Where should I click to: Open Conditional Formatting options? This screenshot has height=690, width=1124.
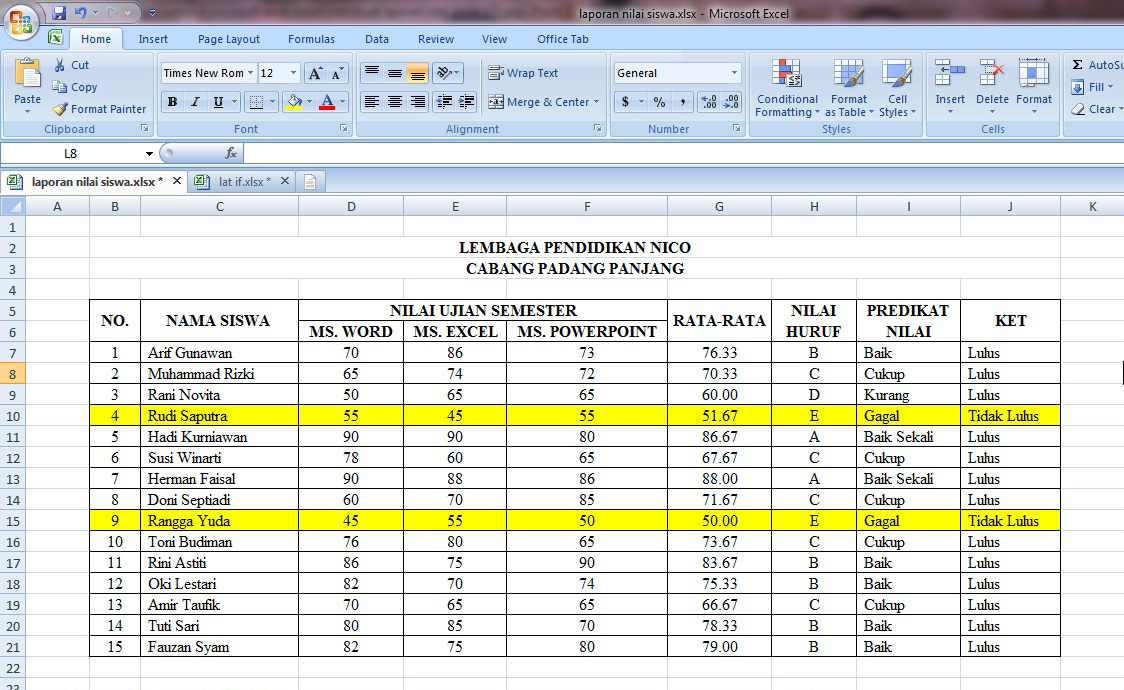pos(786,89)
